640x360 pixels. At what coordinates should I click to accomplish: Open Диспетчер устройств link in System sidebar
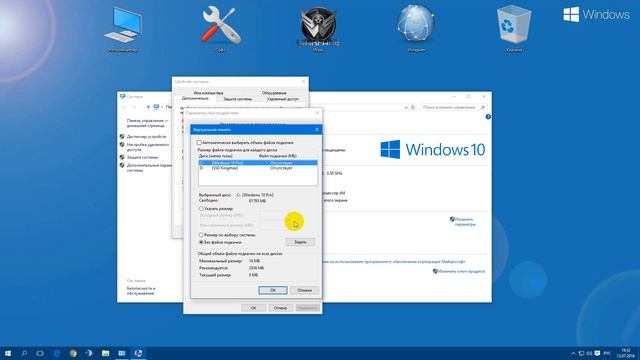pos(146,137)
